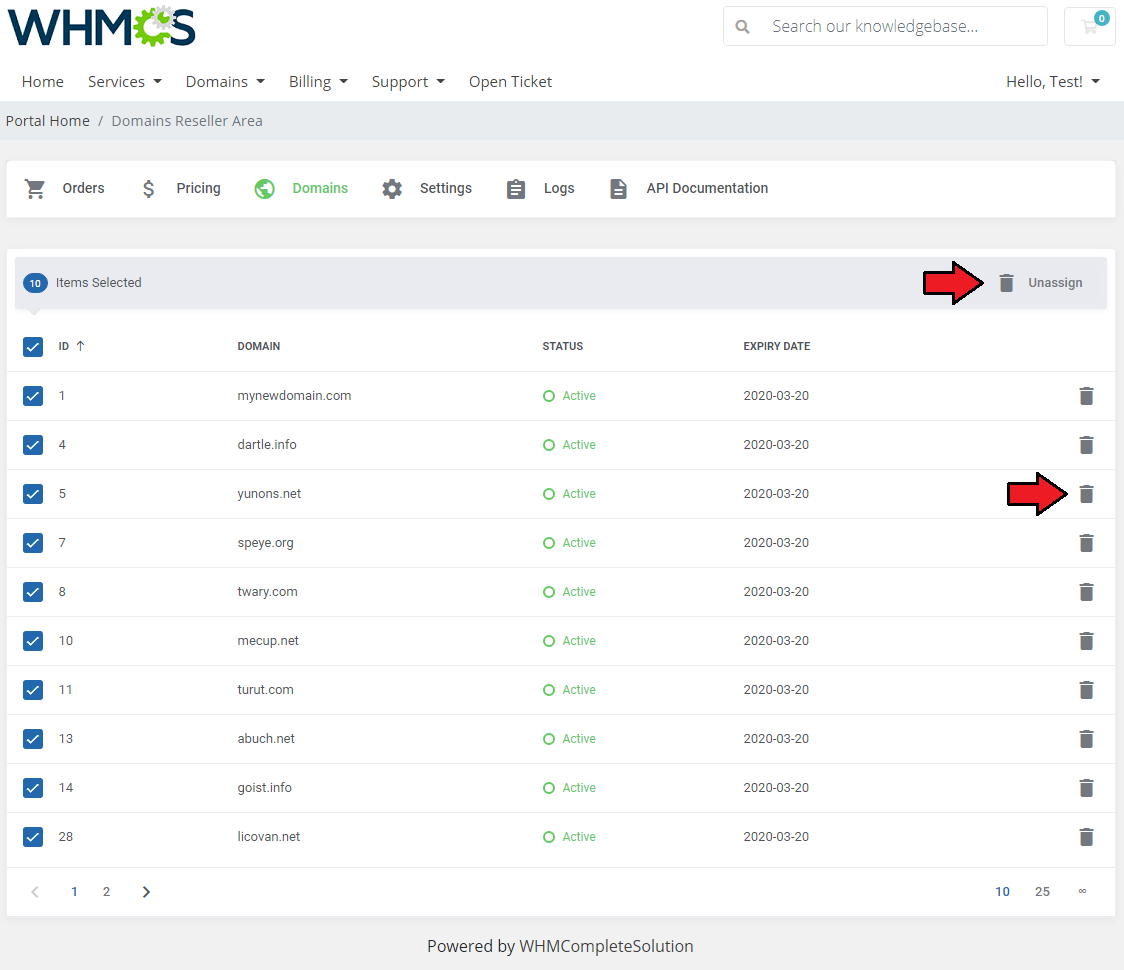Screen dimensions: 1124x970
Task: Go to Home in navbar
Action: pyautogui.click(x=42, y=82)
